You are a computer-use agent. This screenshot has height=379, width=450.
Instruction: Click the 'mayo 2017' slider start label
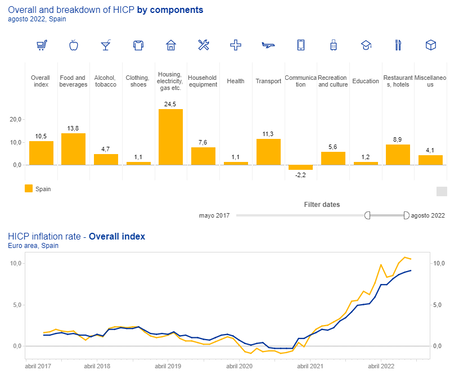coord(214,216)
